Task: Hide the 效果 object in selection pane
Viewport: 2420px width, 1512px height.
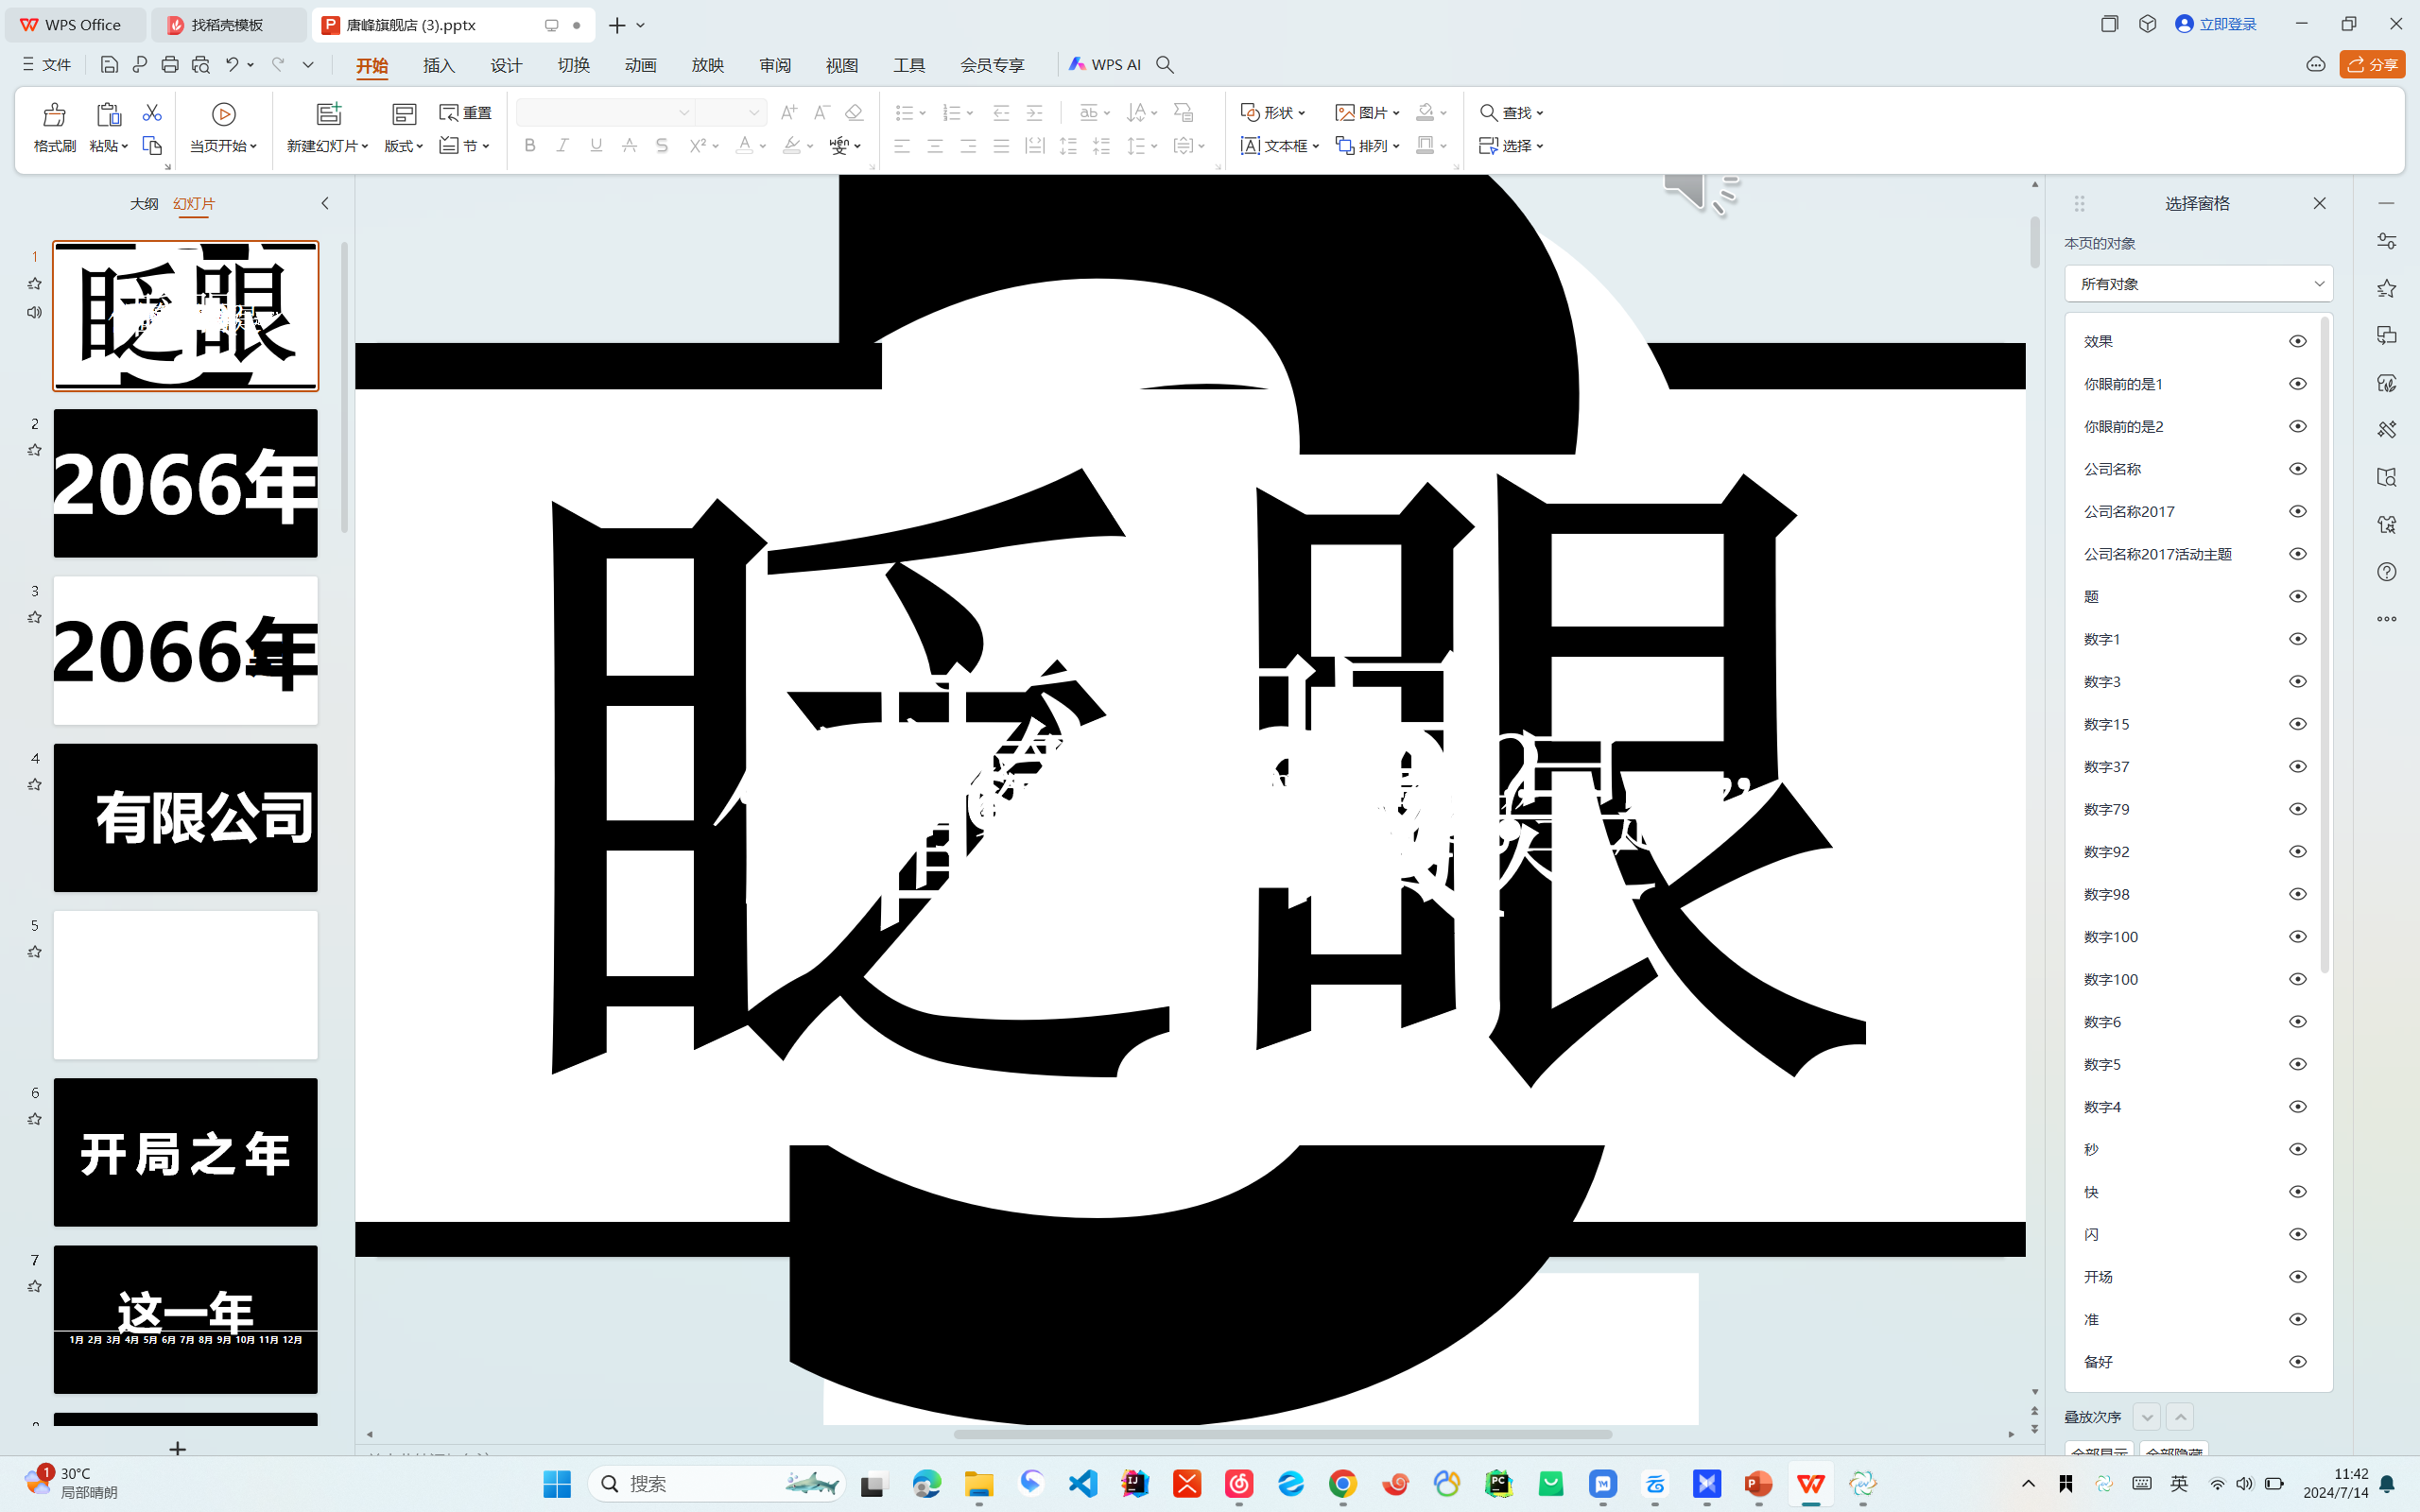Action: [2297, 340]
